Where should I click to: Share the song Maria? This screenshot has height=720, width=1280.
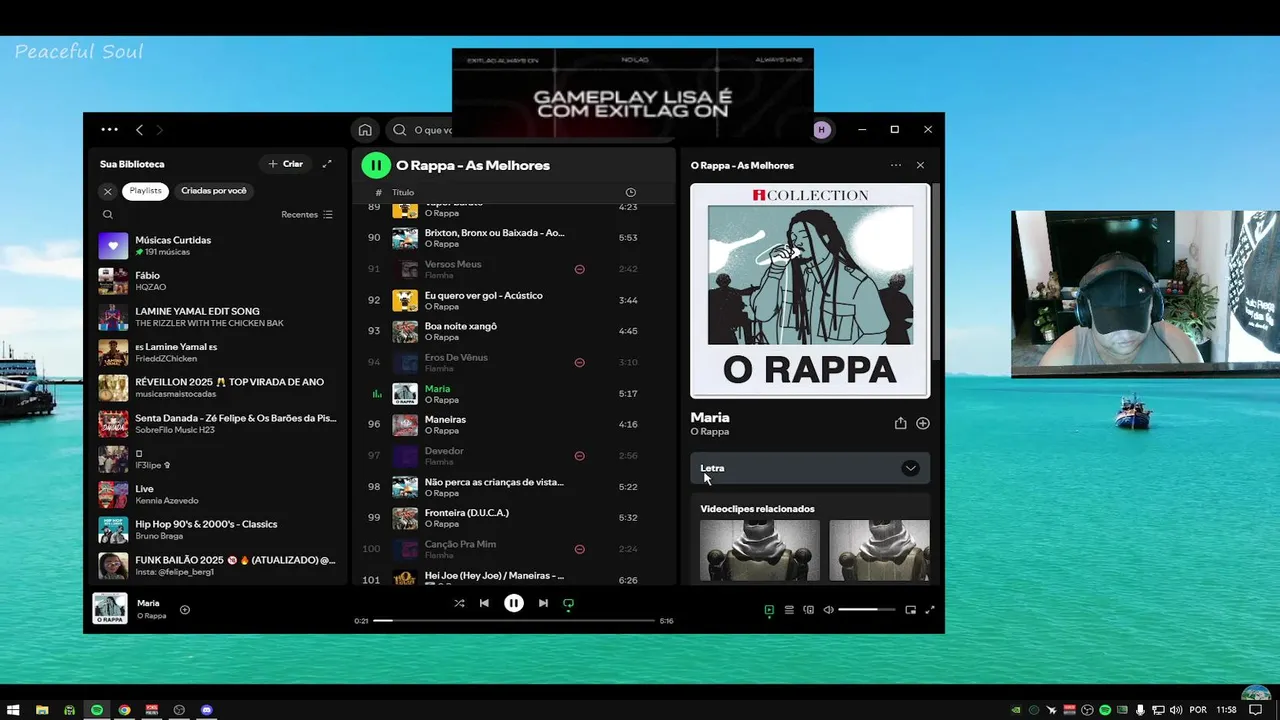(900, 423)
